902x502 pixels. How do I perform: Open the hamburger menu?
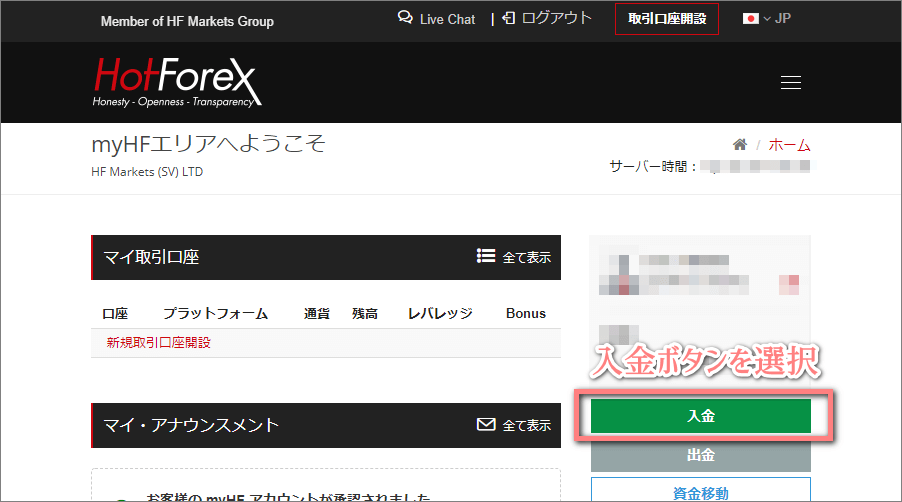[790, 83]
